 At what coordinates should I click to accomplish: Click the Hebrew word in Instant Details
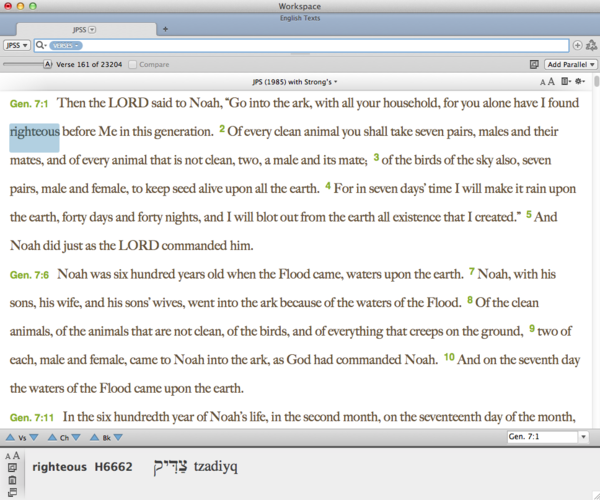coord(171,467)
